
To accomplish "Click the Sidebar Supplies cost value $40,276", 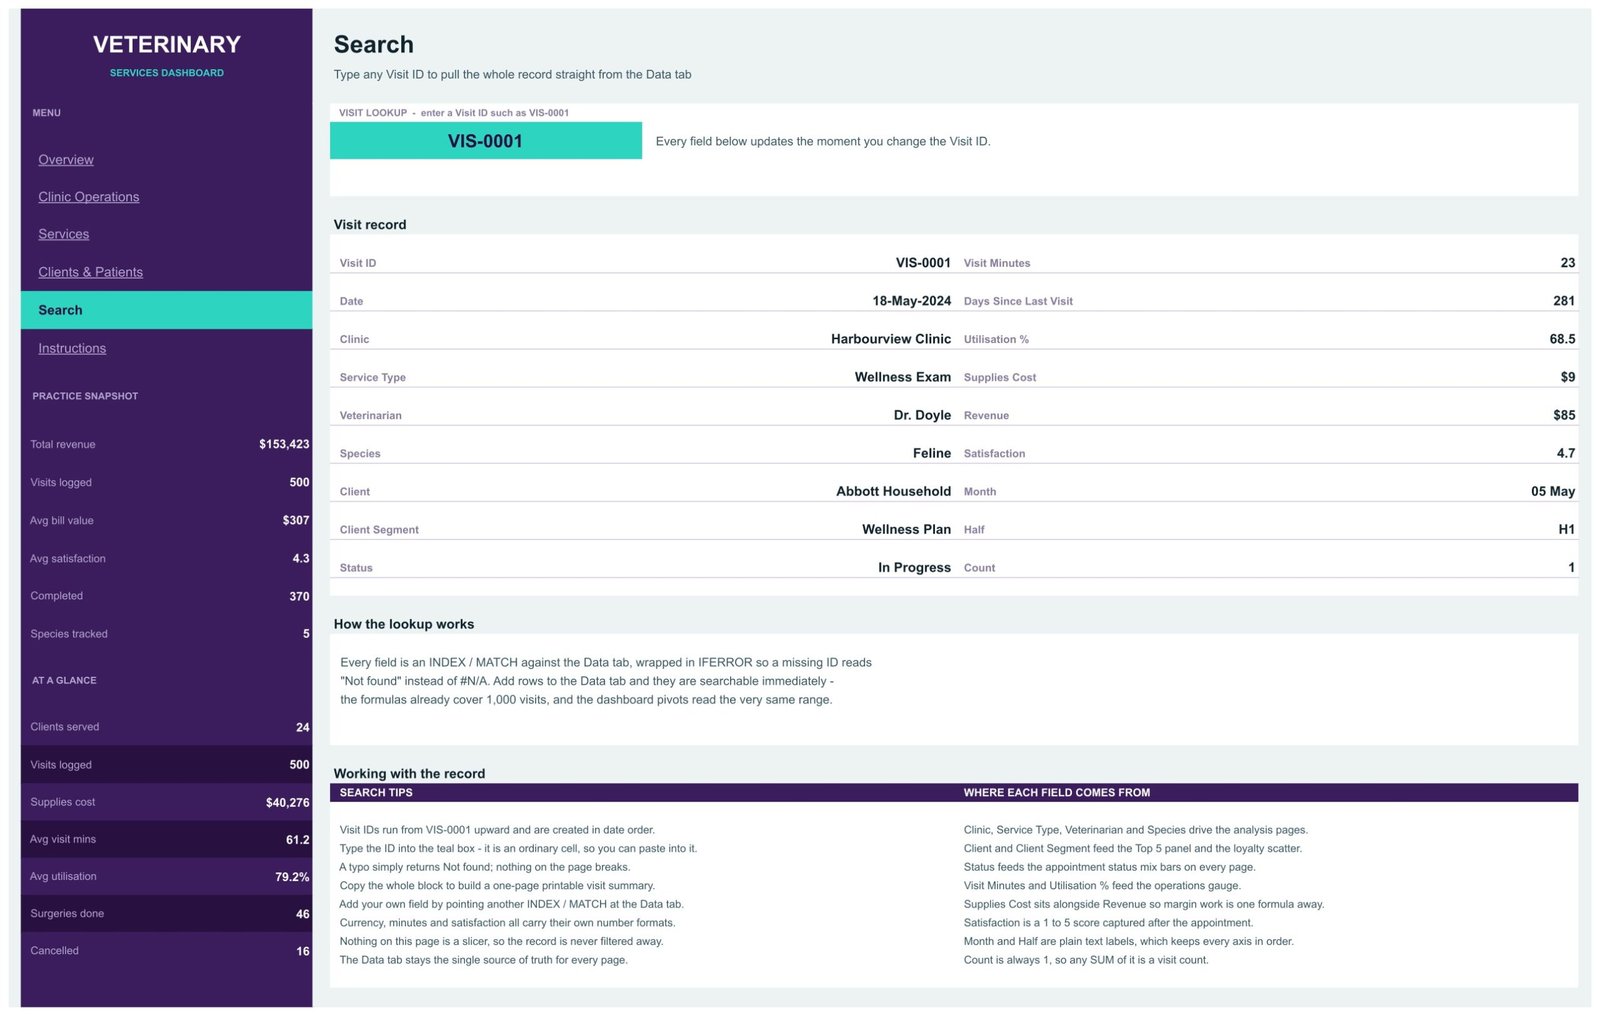I will click(288, 802).
